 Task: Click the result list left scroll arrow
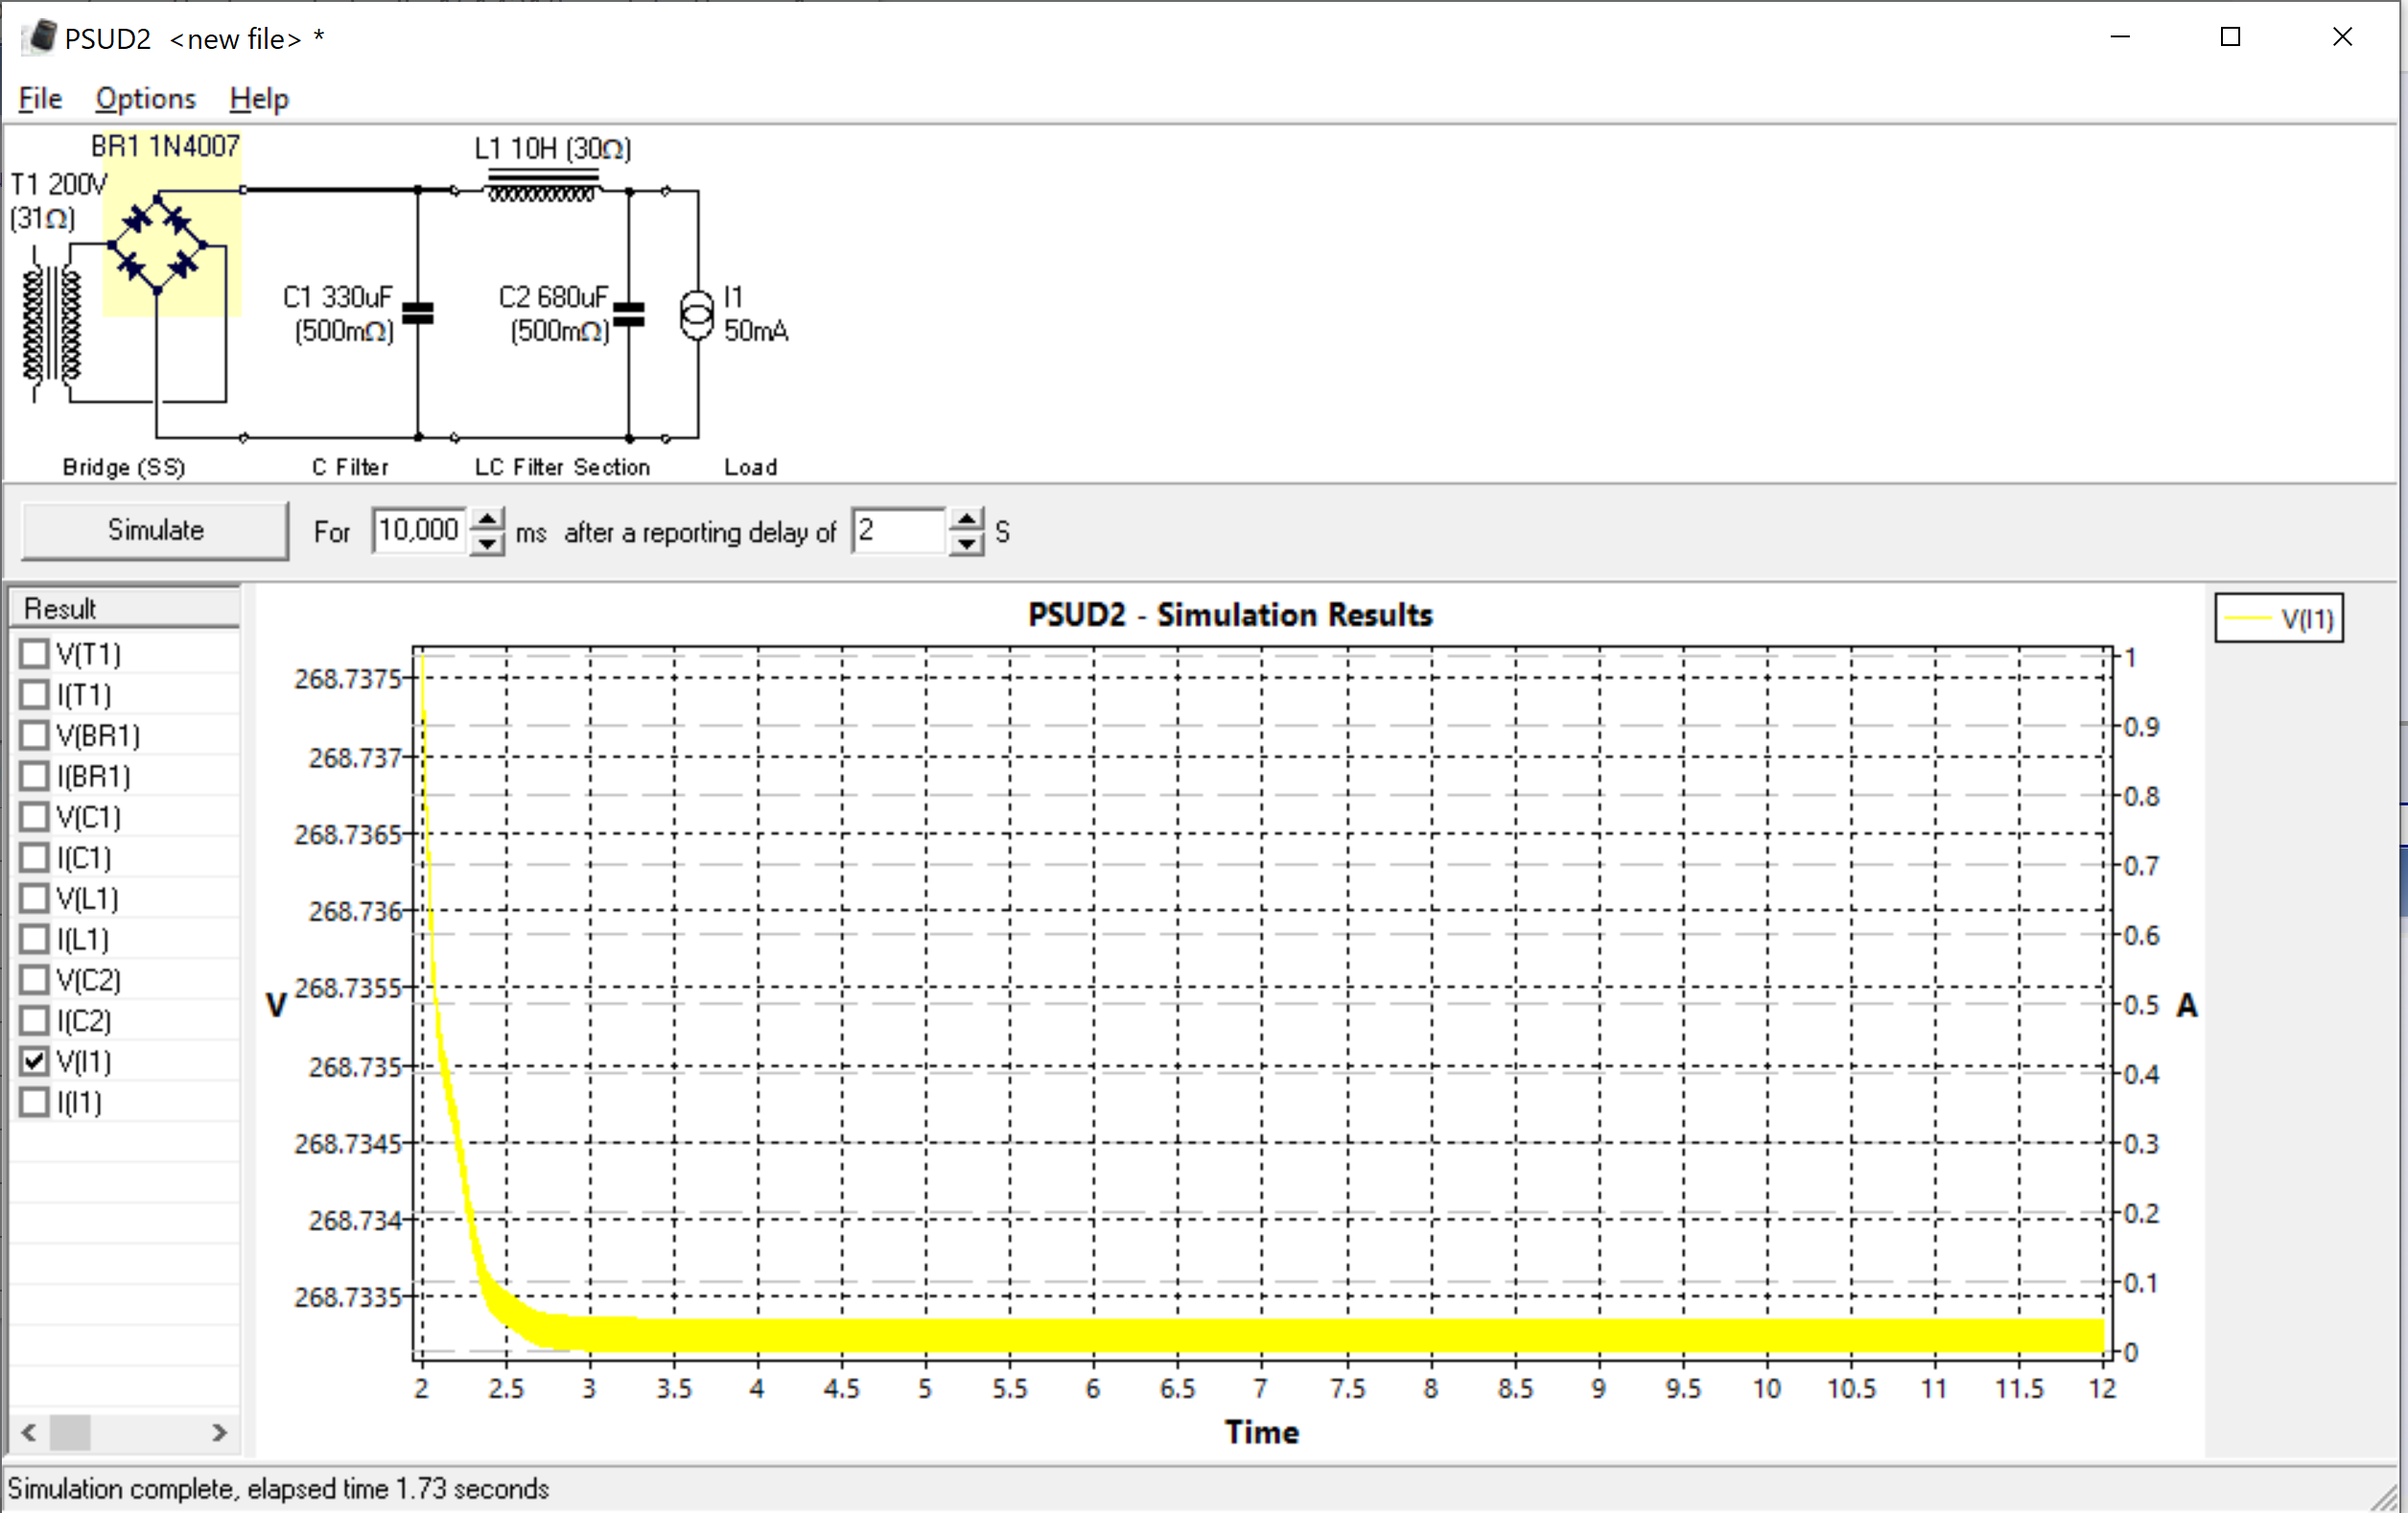tap(29, 1432)
